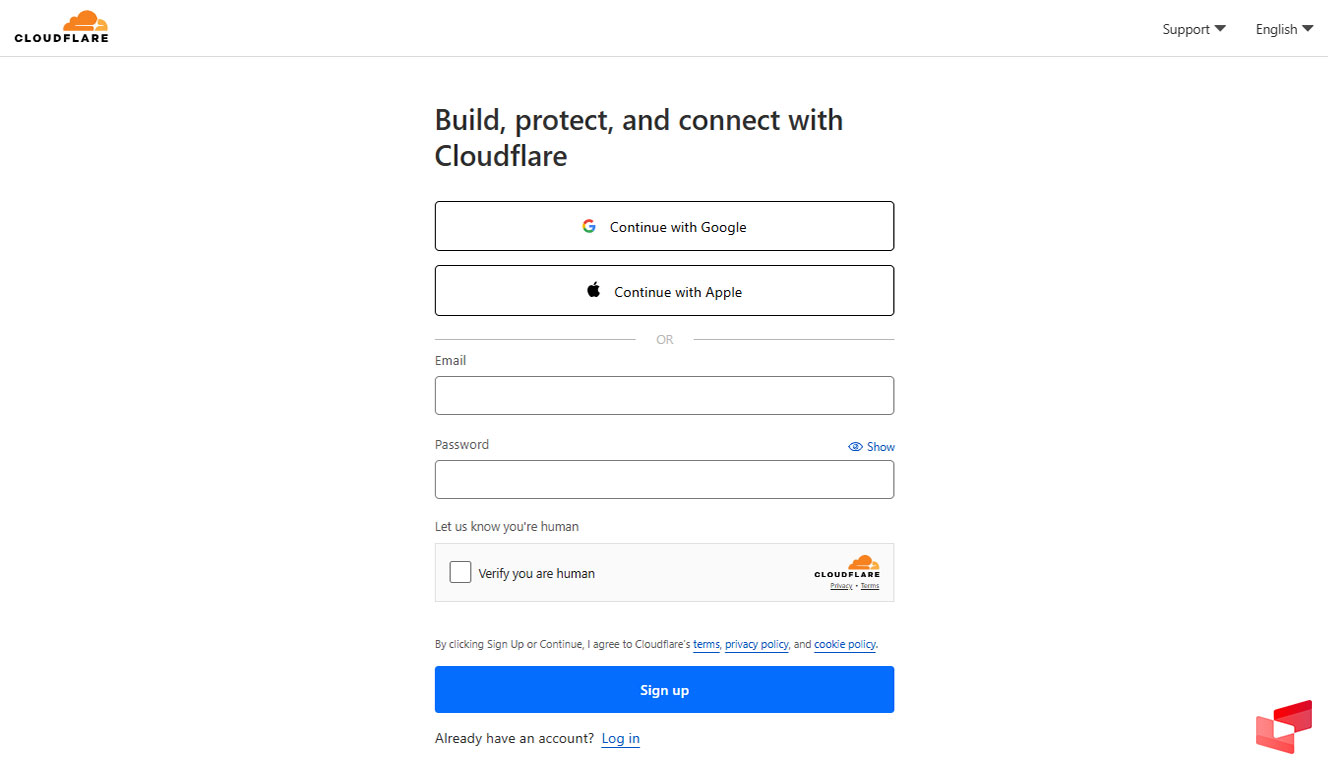Click the Google logo icon
The height and width of the screenshot is (768, 1328).
click(x=589, y=226)
